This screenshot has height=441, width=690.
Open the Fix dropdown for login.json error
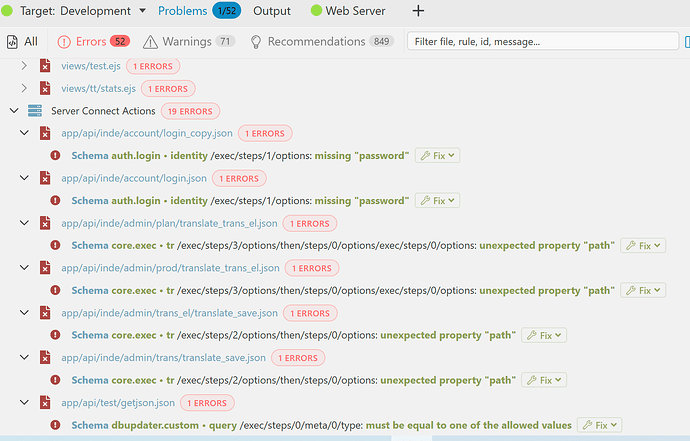click(437, 201)
